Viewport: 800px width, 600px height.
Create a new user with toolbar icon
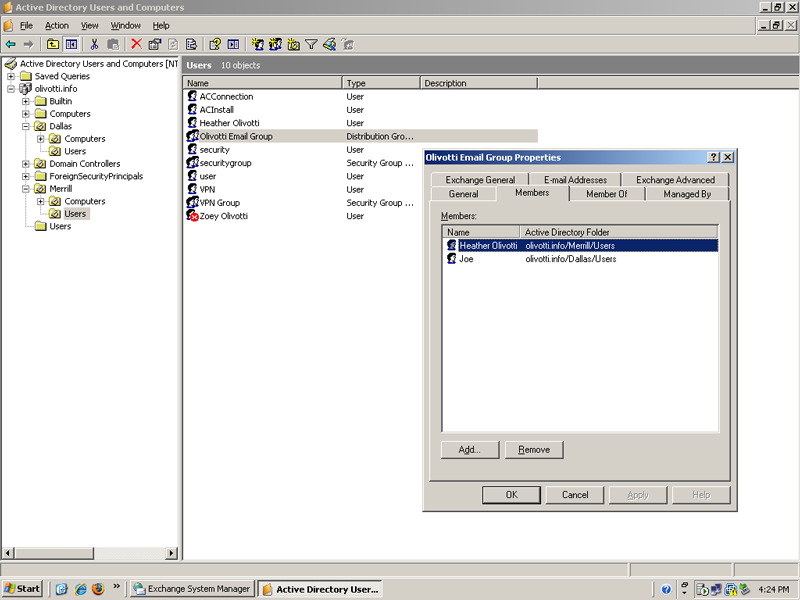pyautogui.click(x=258, y=44)
